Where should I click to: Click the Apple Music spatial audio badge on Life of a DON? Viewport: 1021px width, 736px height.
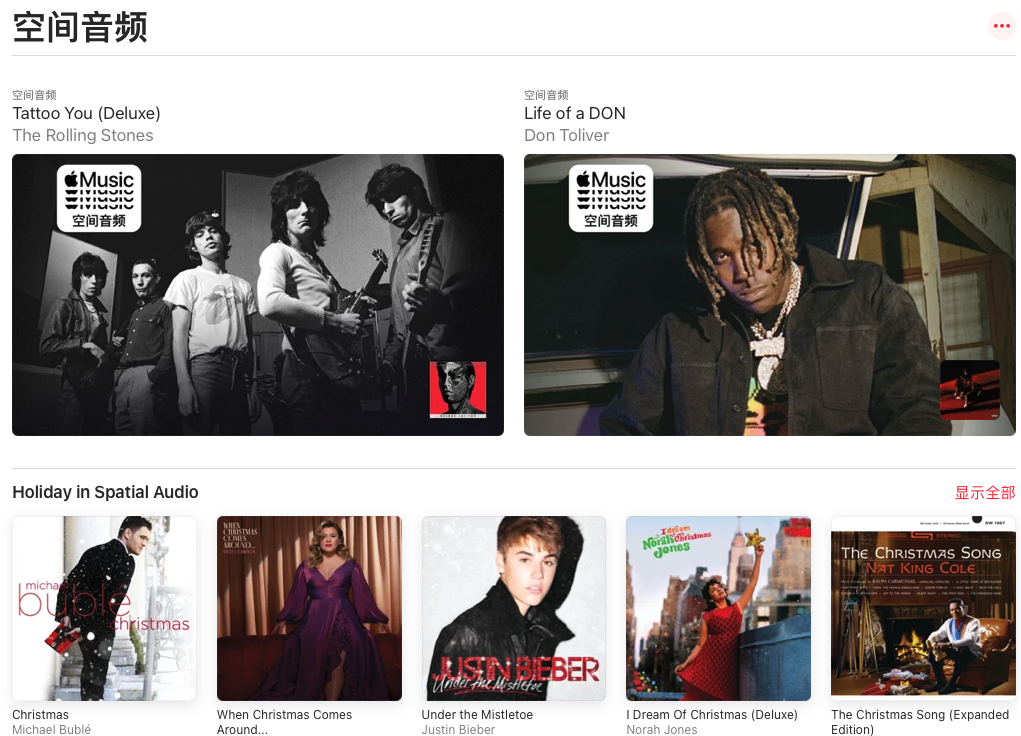click(611, 198)
